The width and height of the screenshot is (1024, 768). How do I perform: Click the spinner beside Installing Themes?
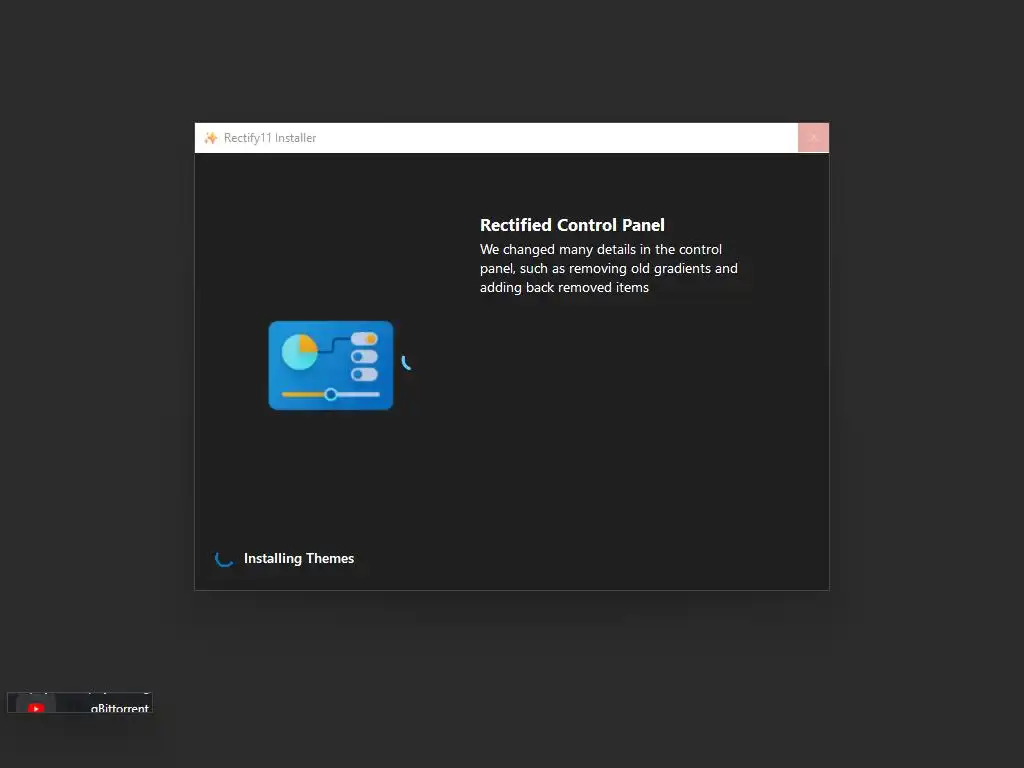(x=224, y=558)
